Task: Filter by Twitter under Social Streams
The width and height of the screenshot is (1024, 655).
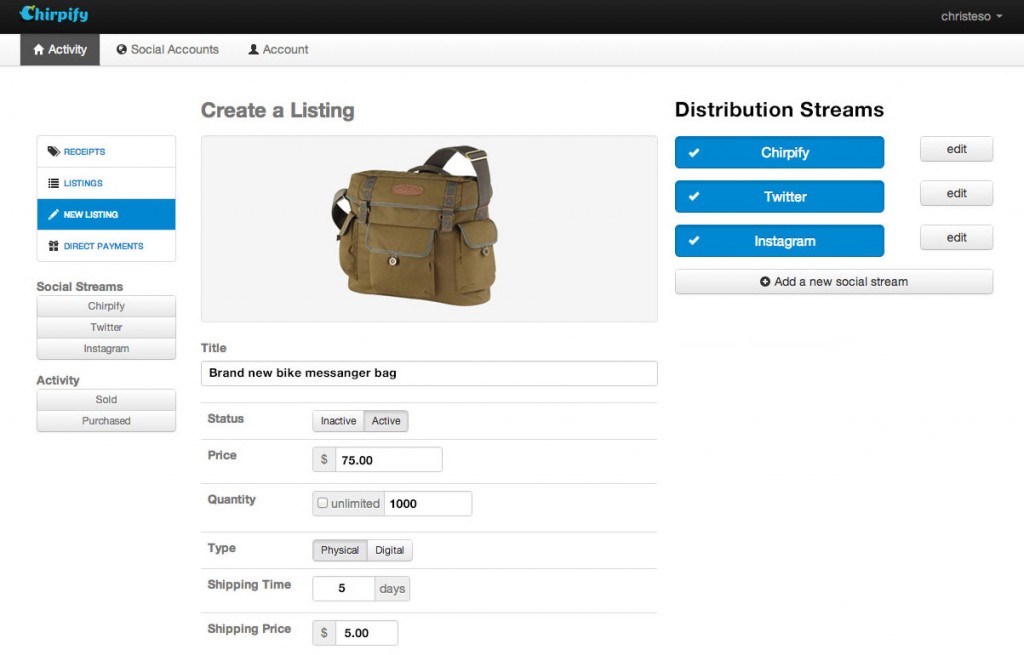Action: click(x=106, y=327)
